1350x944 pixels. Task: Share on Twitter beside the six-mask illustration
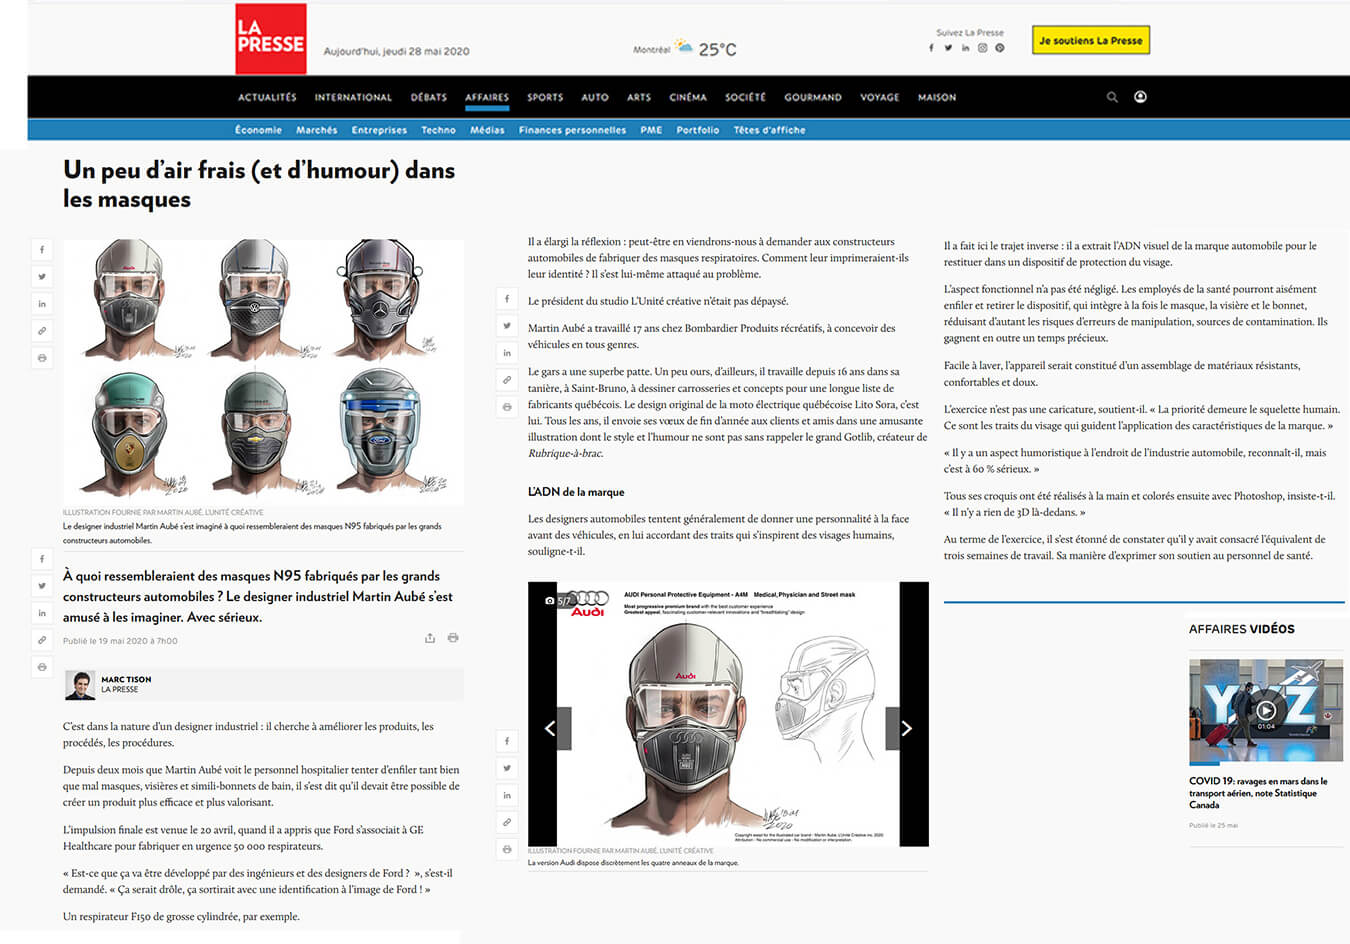coord(42,276)
